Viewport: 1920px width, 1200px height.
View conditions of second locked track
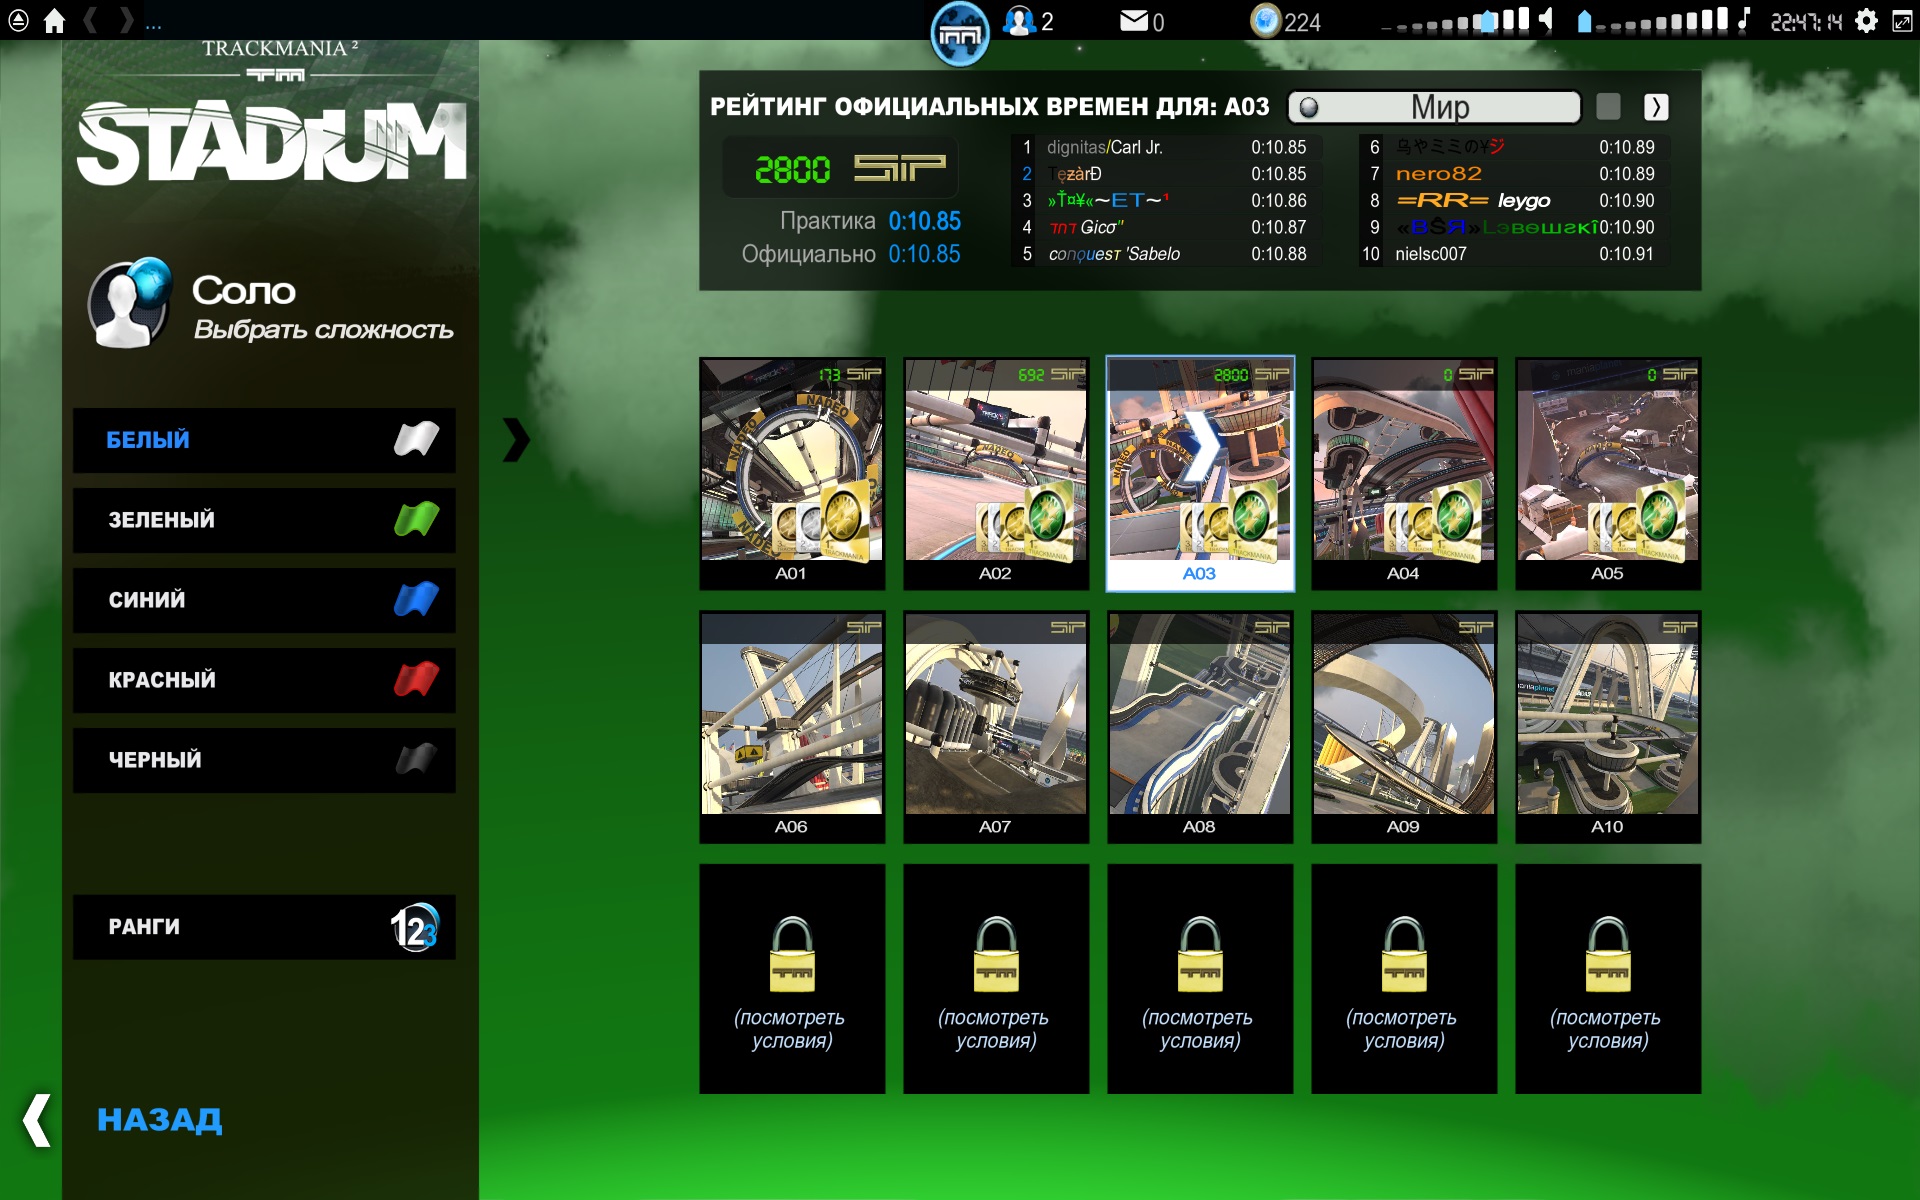coord(996,979)
